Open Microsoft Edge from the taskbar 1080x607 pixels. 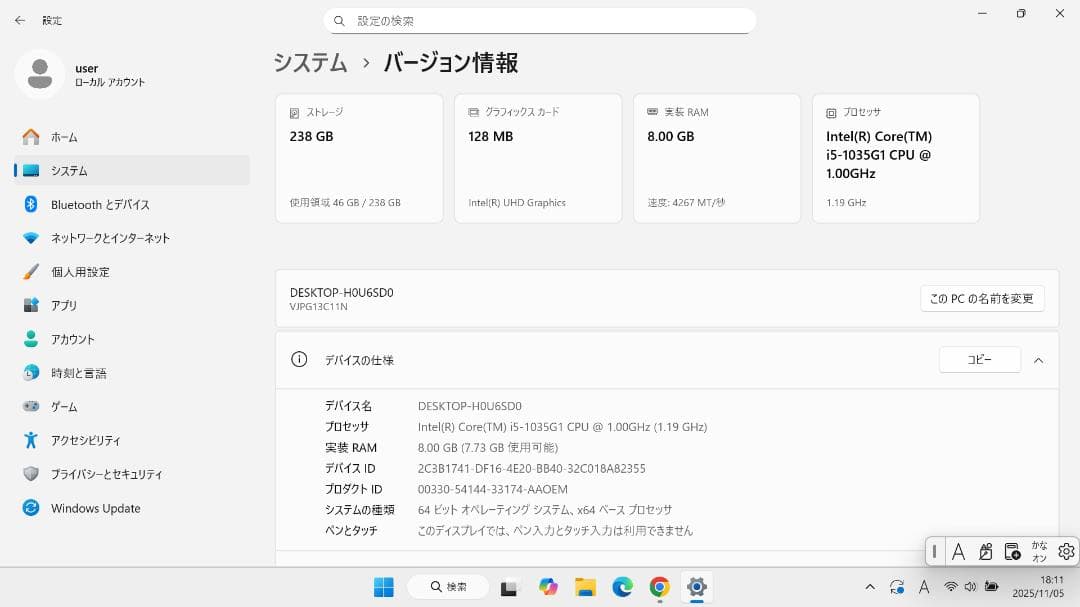pyautogui.click(x=622, y=588)
